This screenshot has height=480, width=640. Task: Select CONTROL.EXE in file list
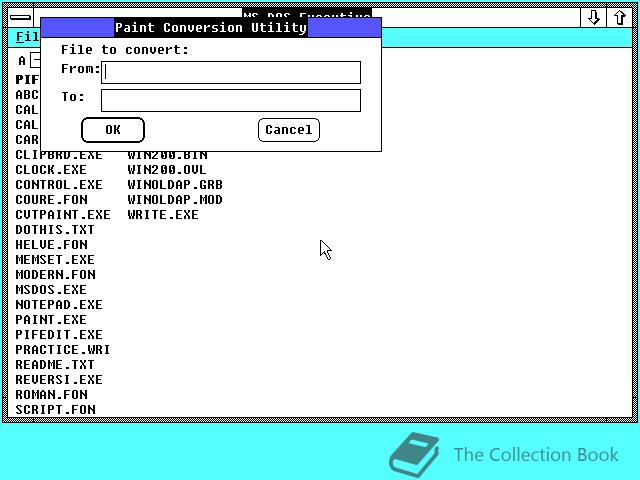[x=59, y=185]
